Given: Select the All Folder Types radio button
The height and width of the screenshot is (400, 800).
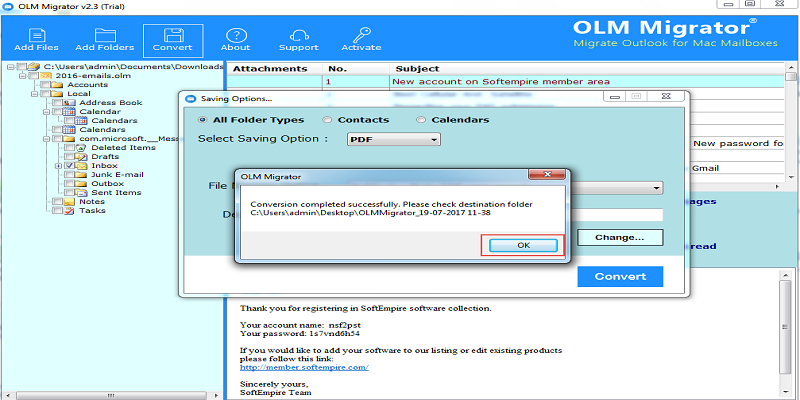Looking at the screenshot, I should (203, 120).
